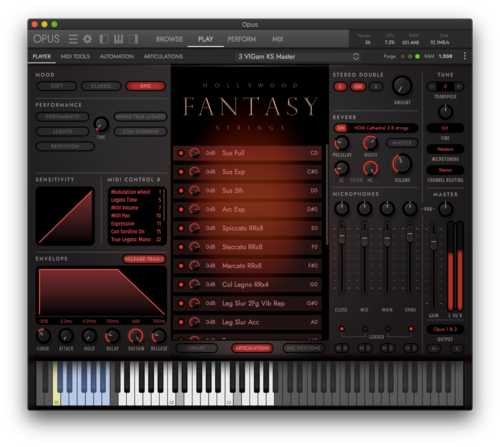The image size is (500, 447).
Task: Select the Stereo Double R channel
Action: coord(376,87)
